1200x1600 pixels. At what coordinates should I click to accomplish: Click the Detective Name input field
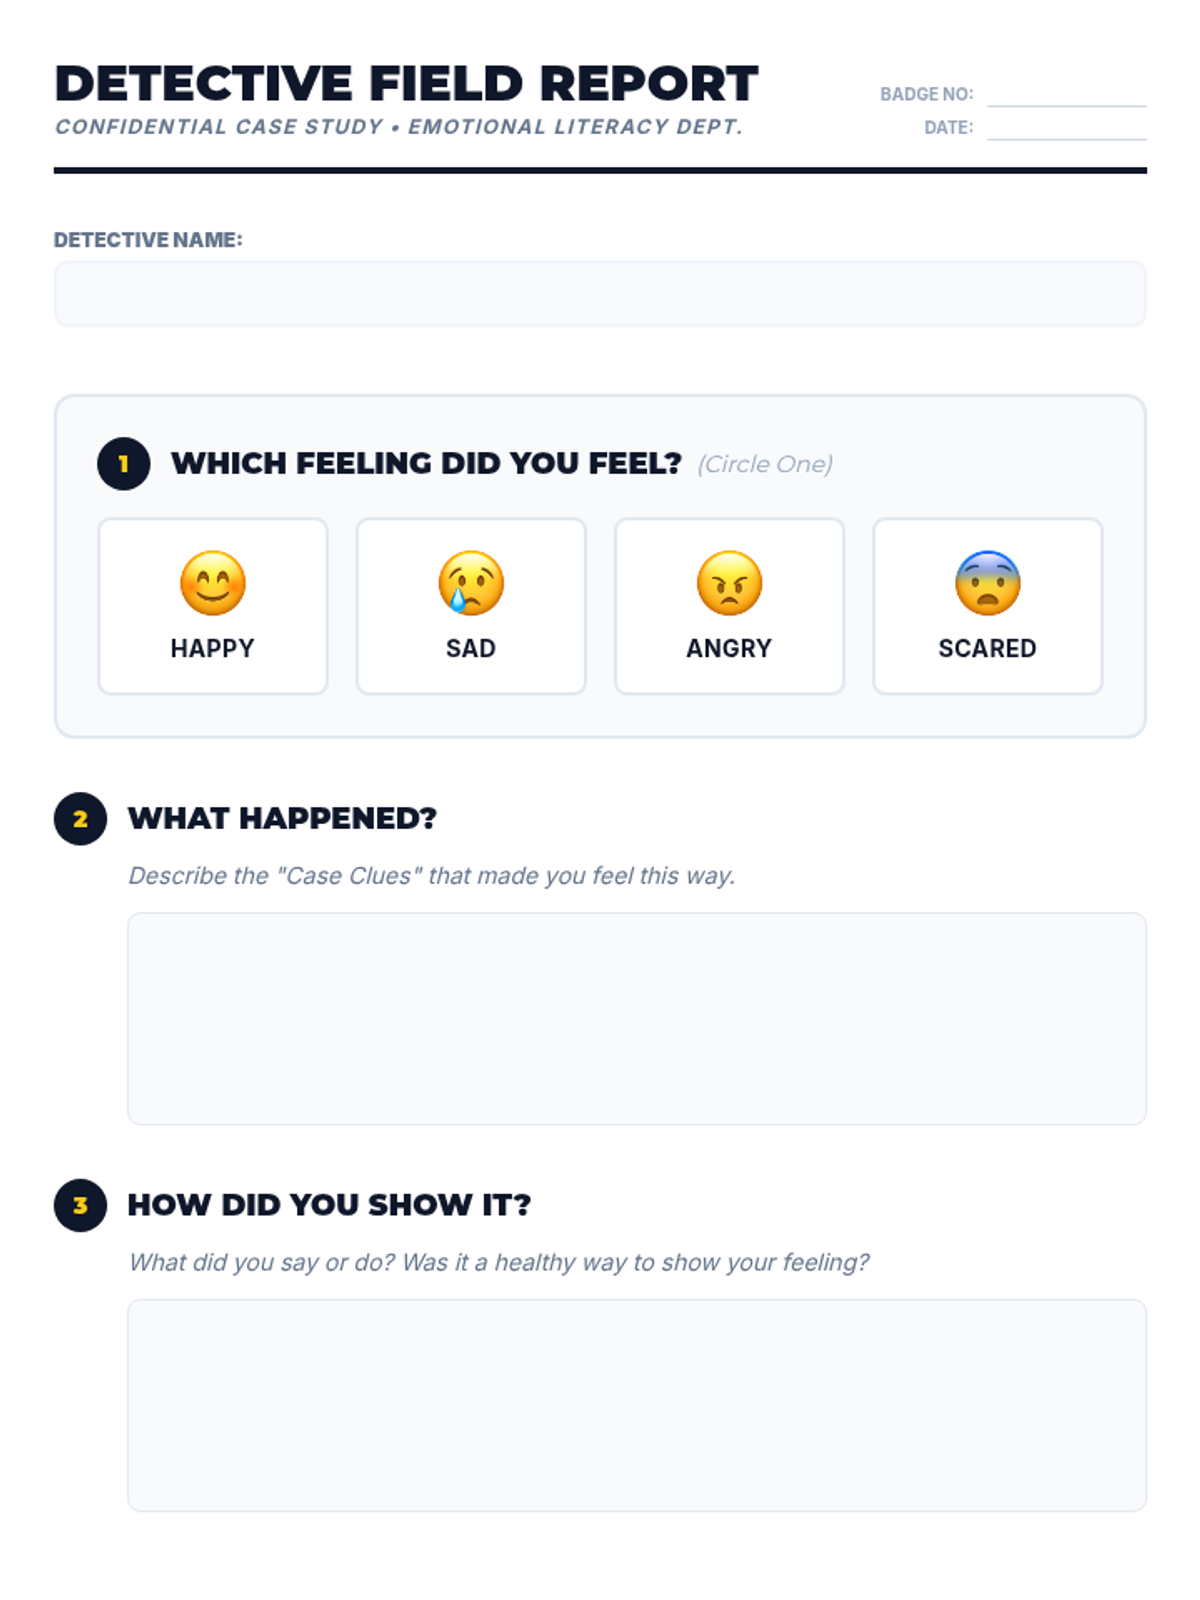[600, 294]
